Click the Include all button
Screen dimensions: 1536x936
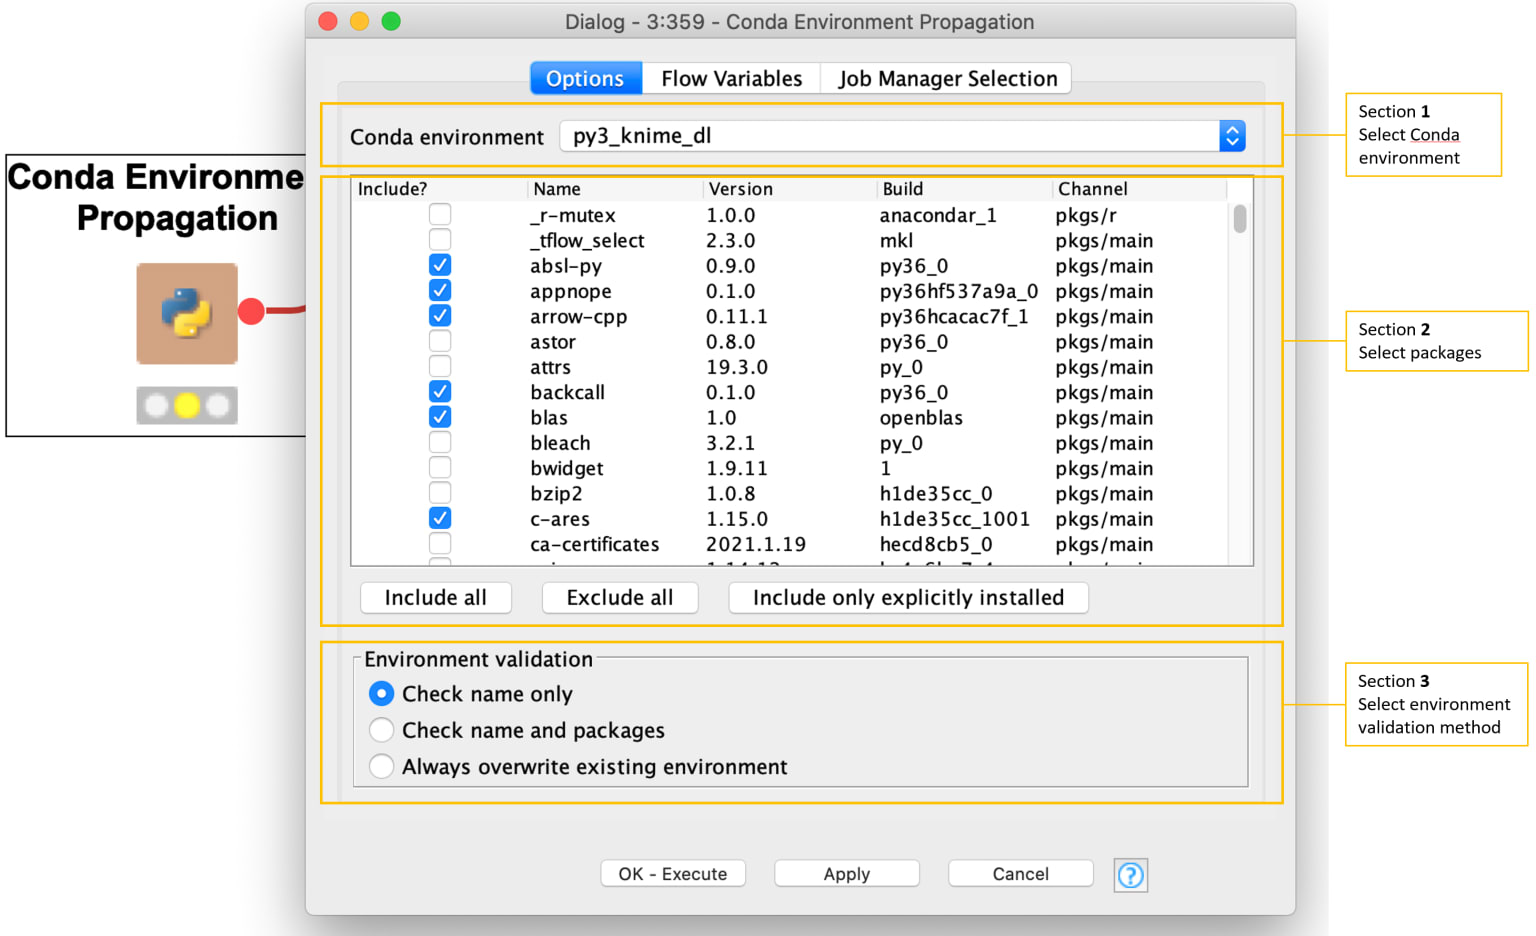coord(436,598)
